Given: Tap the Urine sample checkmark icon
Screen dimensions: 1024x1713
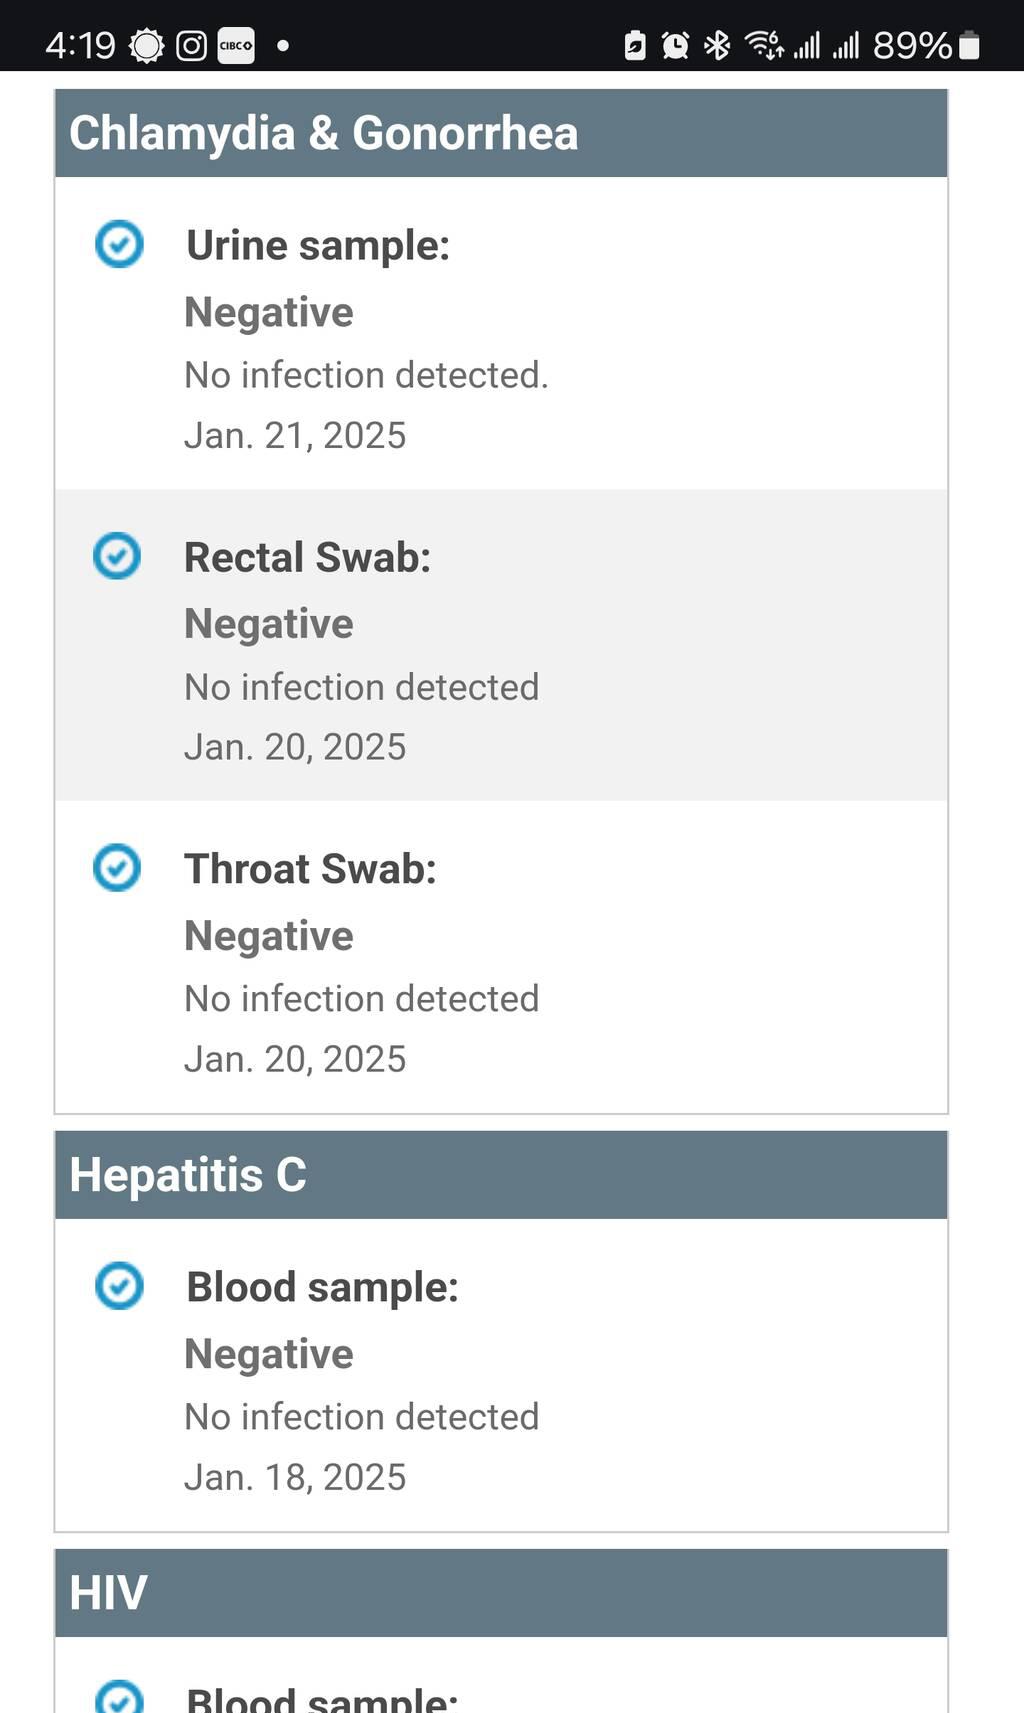Looking at the screenshot, I should (119, 244).
